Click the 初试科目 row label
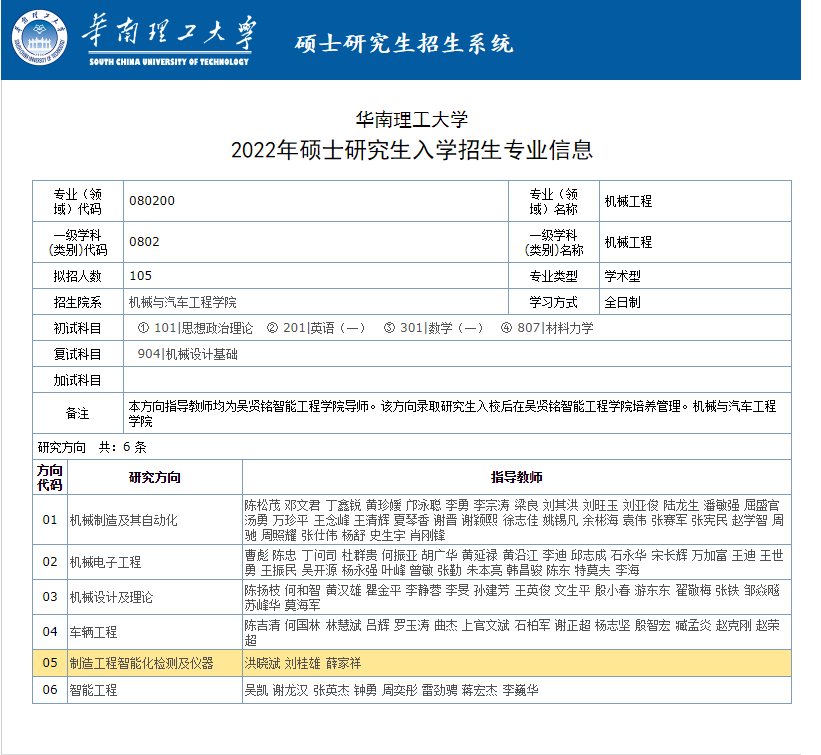Screen dimensions: 821x755 (x=77, y=328)
